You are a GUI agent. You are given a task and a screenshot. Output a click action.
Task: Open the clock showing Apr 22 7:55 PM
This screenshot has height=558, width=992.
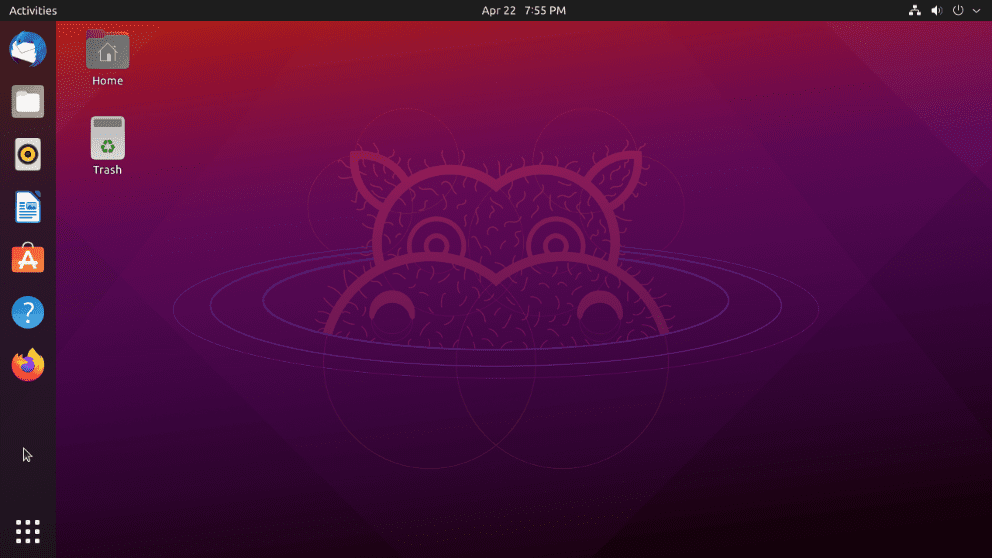click(524, 10)
